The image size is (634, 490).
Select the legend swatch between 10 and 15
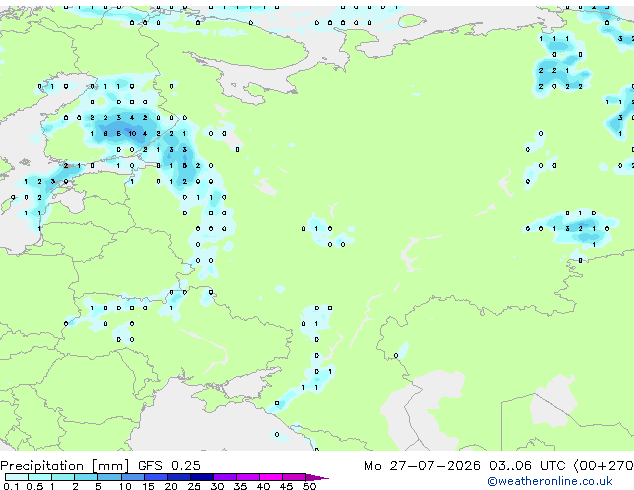[x=133, y=477]
